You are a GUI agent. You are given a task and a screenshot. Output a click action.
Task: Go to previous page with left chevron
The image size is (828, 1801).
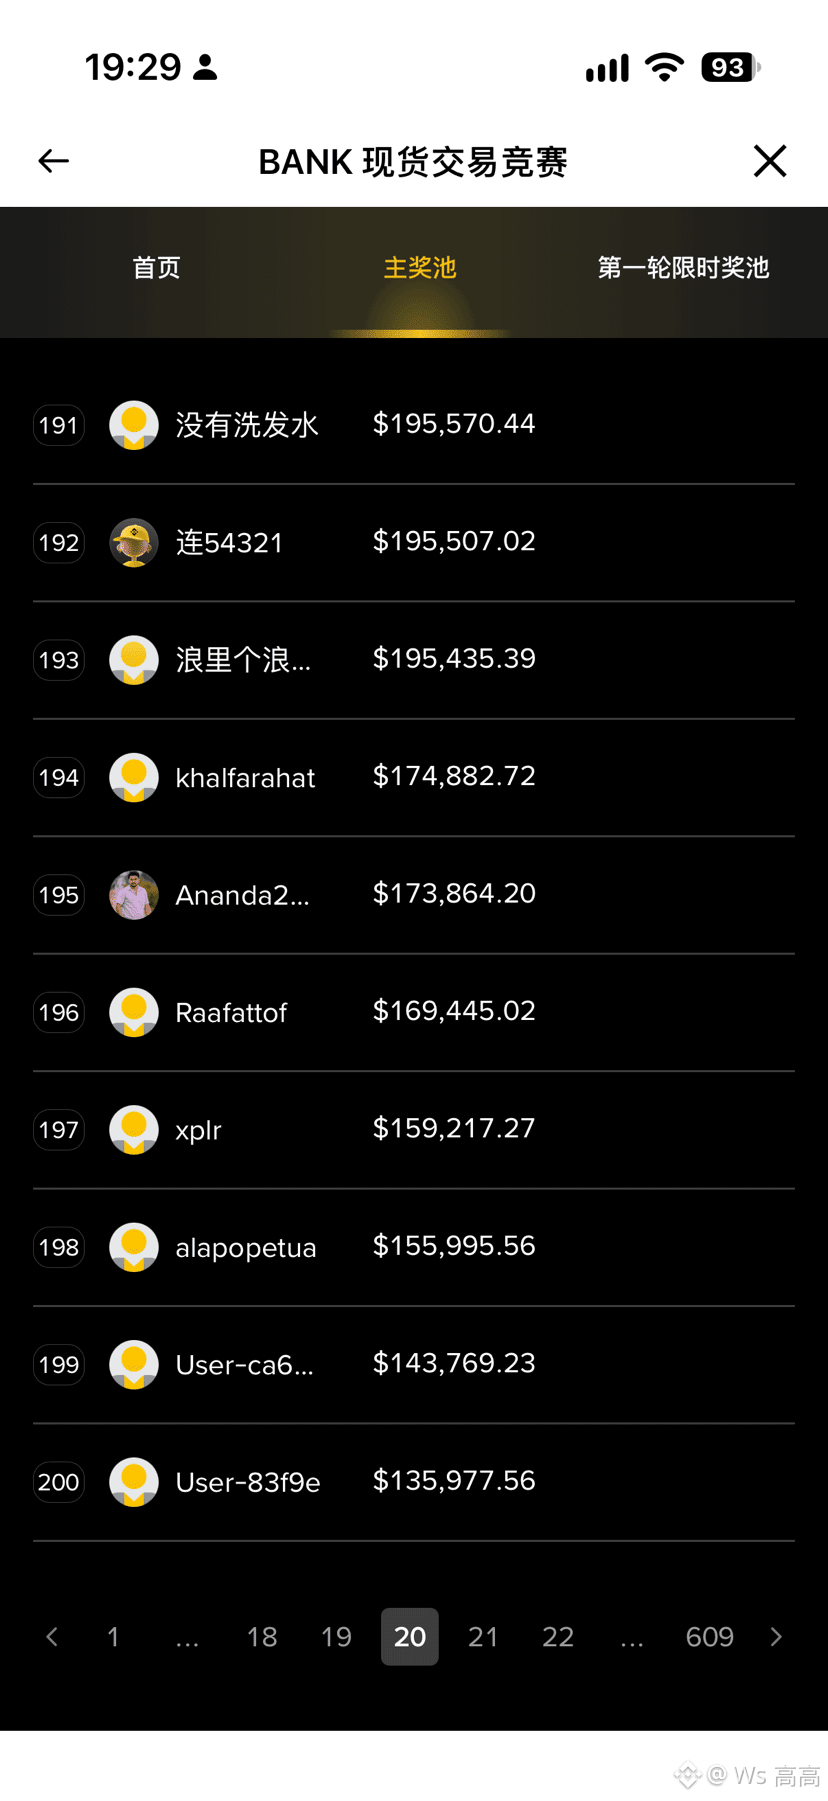[52, 1637]
